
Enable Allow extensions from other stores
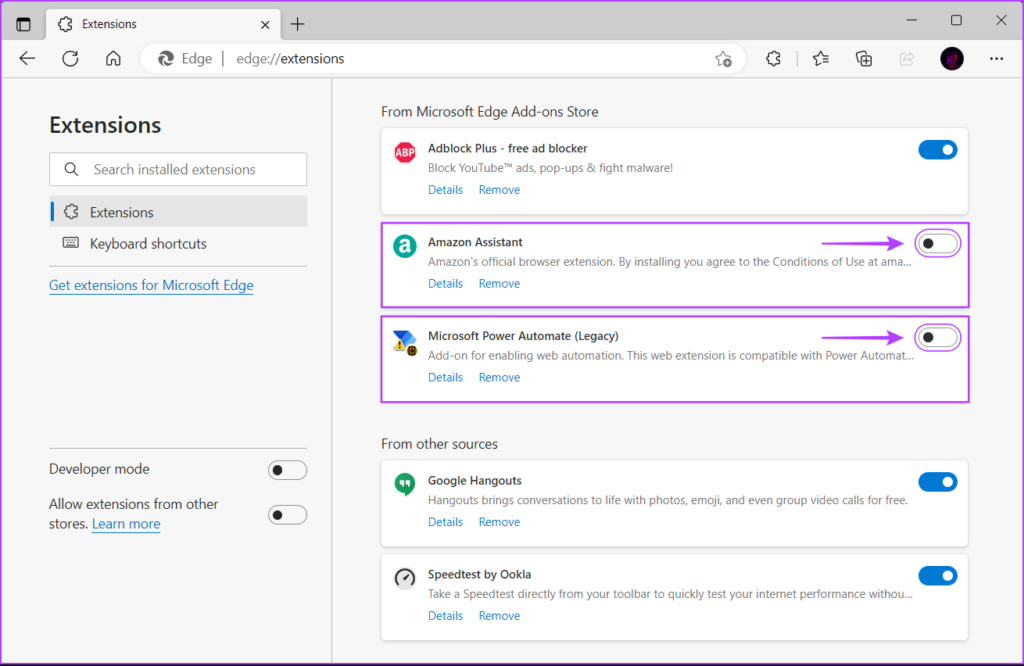(287, 515)
